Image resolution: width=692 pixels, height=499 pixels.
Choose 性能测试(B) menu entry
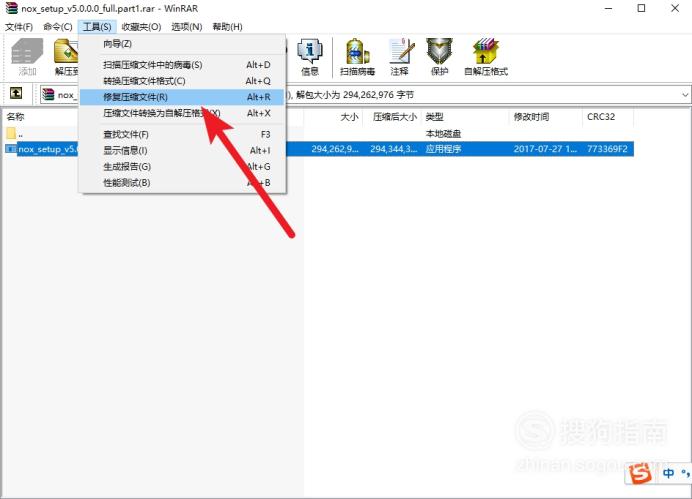pos(182,183)
